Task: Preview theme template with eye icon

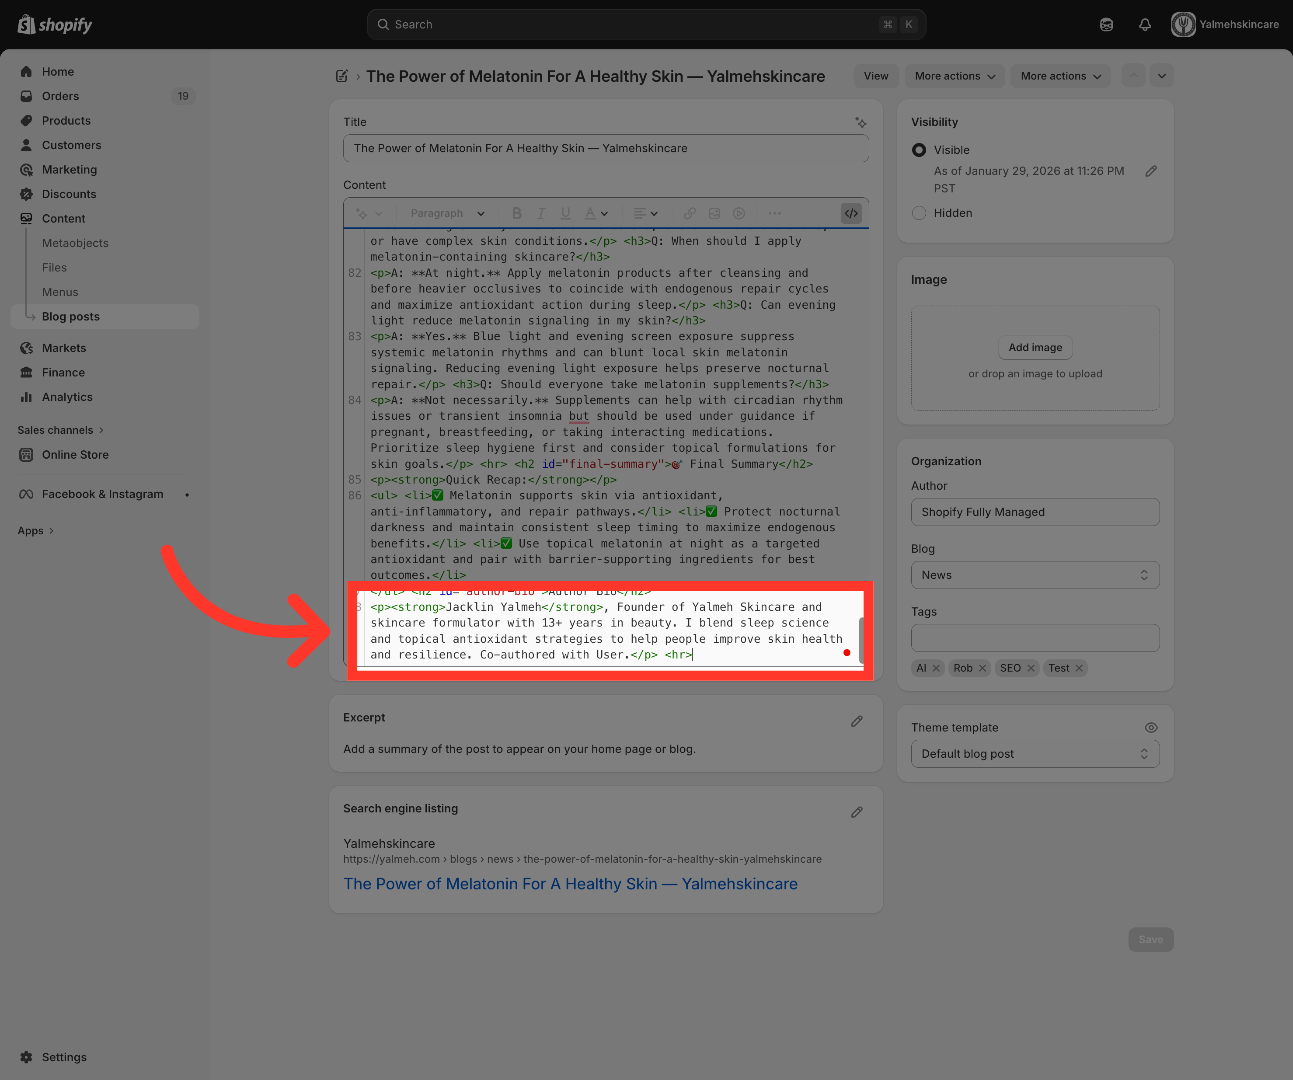Action: [x=1151, y=728]
